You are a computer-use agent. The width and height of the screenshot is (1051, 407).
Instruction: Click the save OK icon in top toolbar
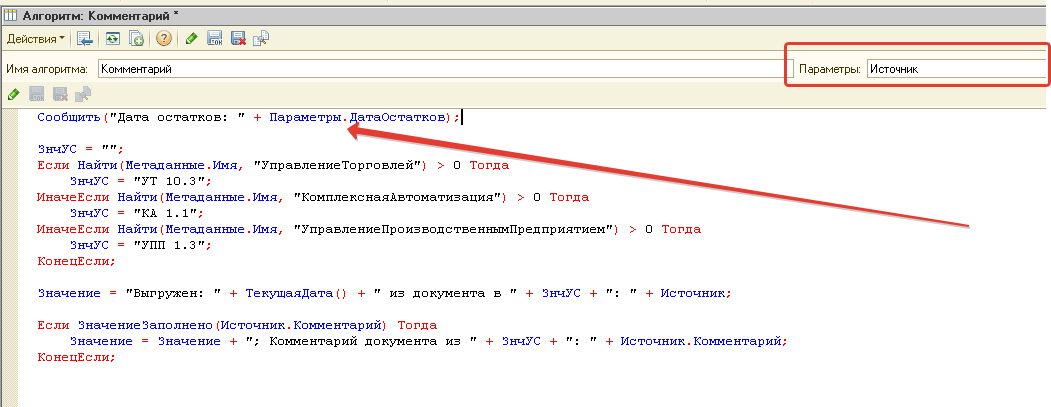coord(214,39)
